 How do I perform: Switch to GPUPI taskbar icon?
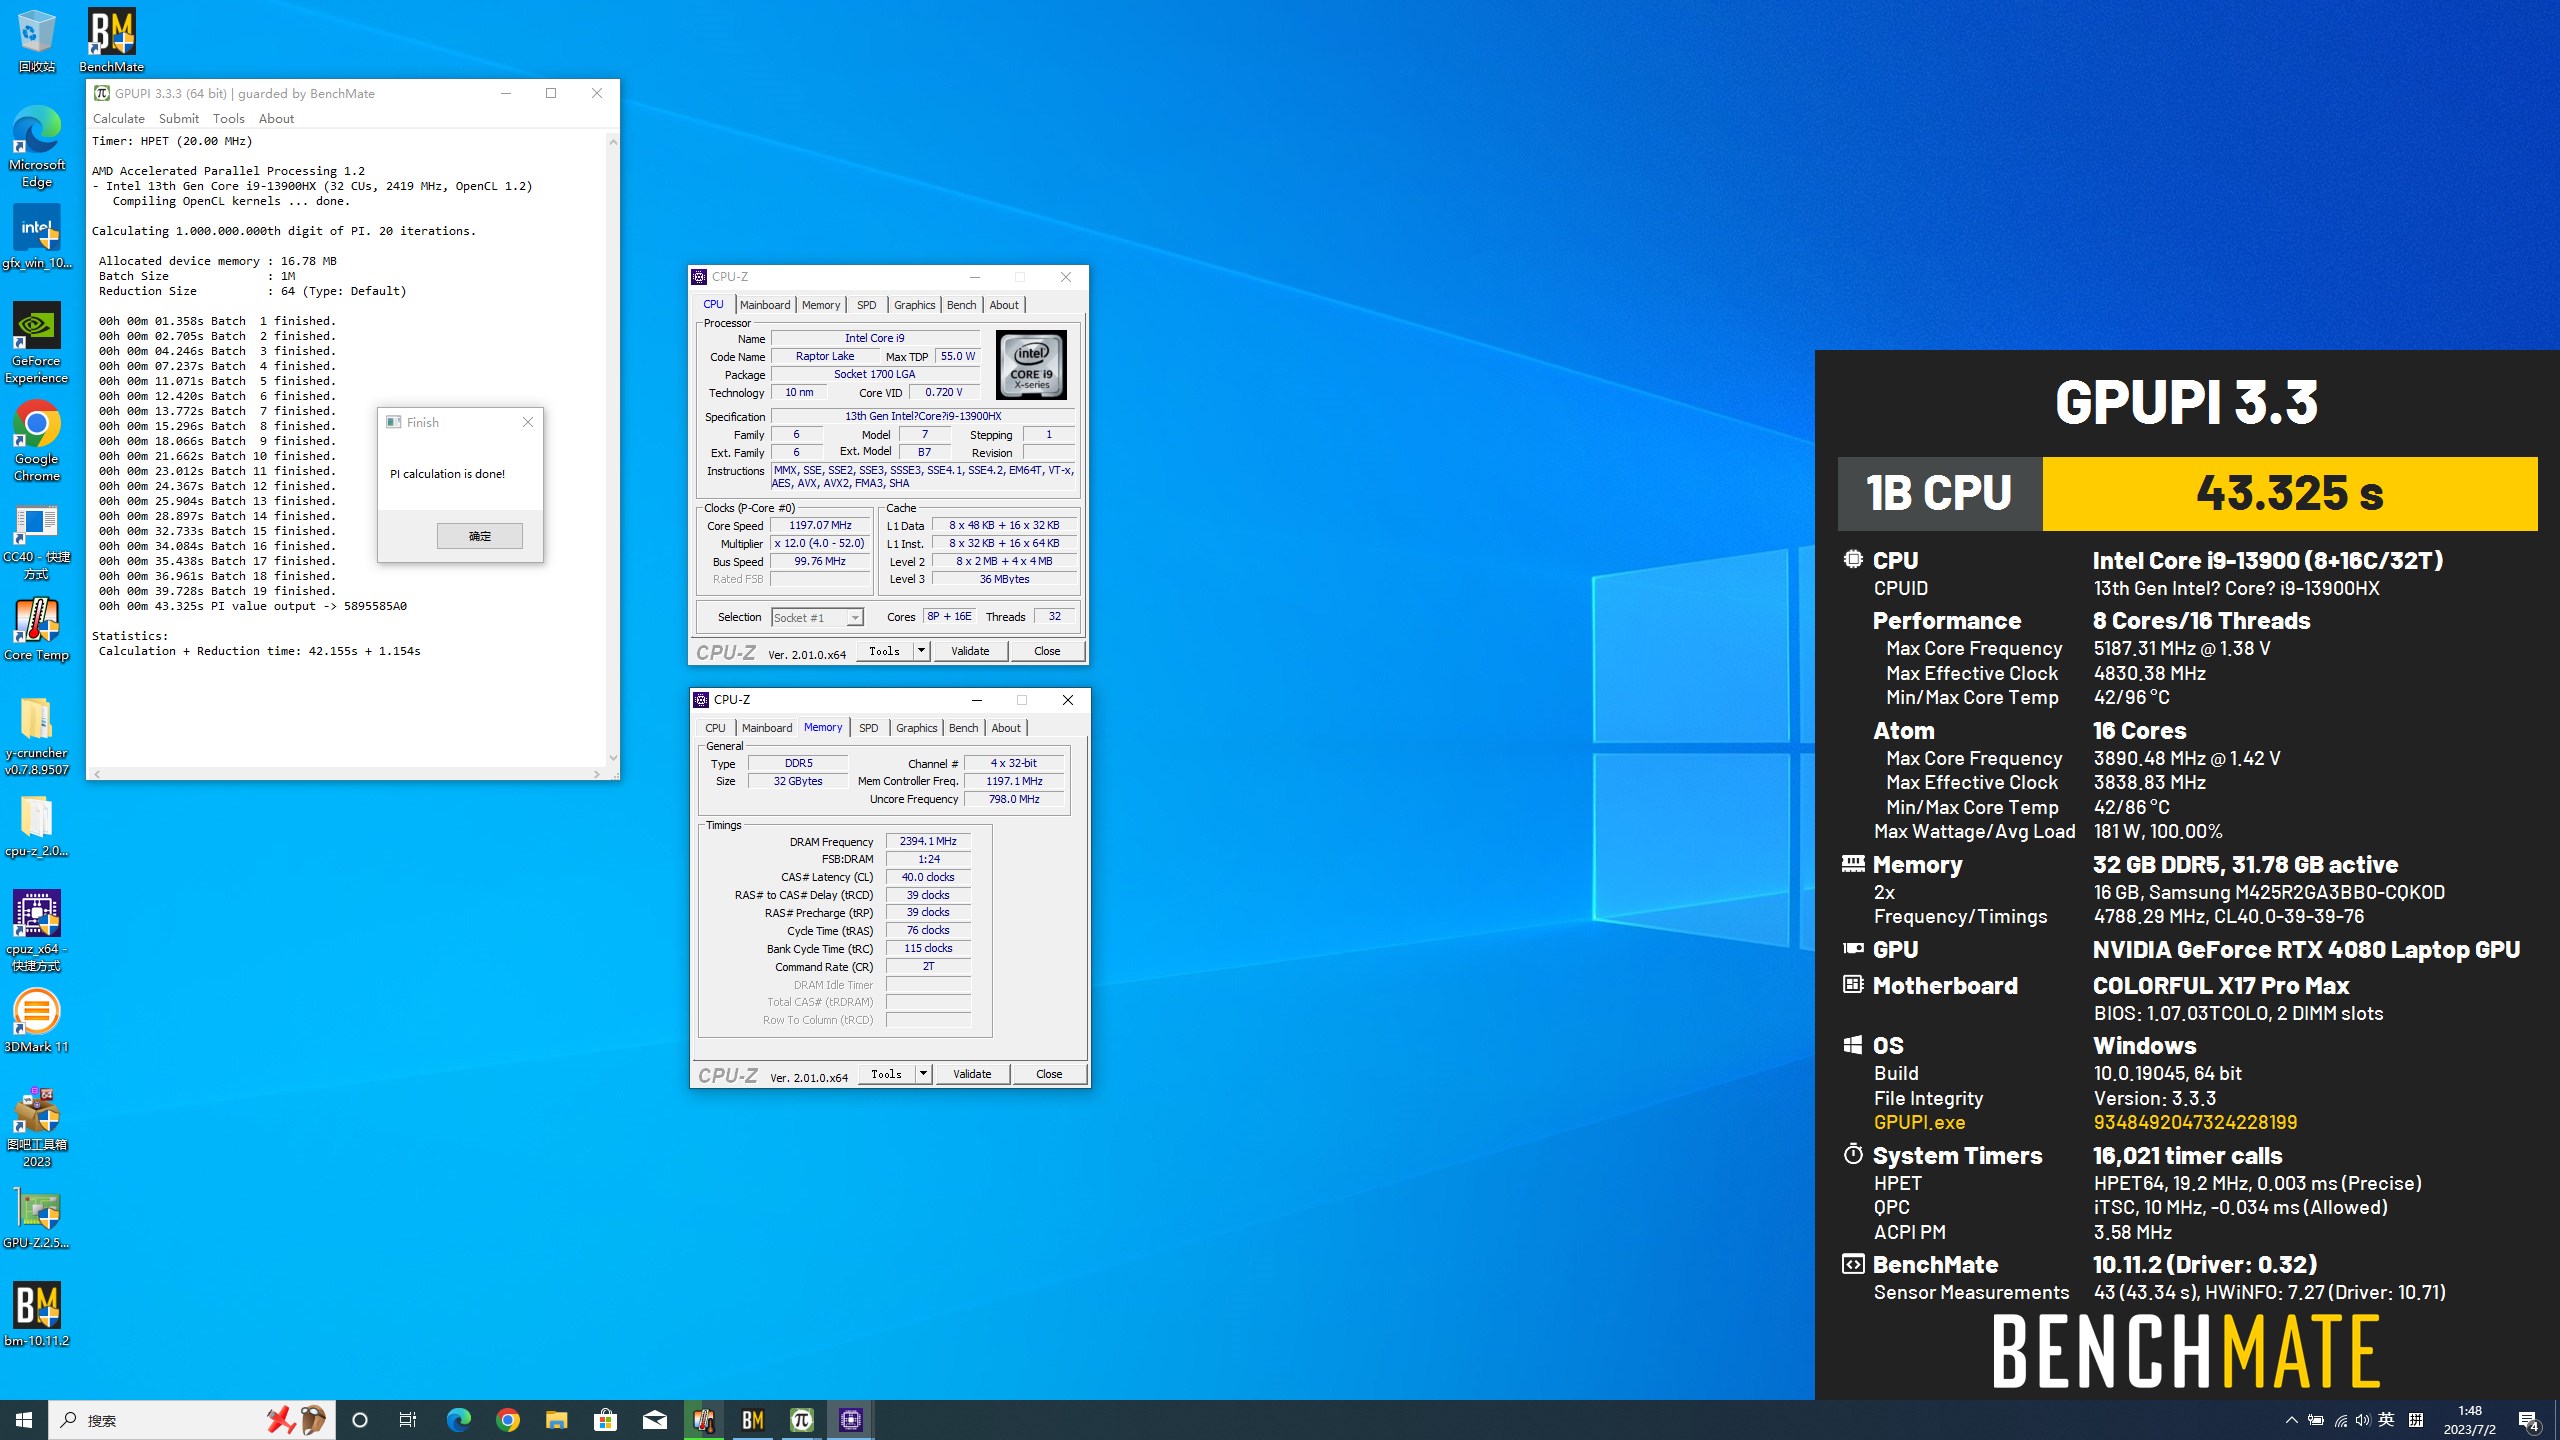[x=801, y=1420]
